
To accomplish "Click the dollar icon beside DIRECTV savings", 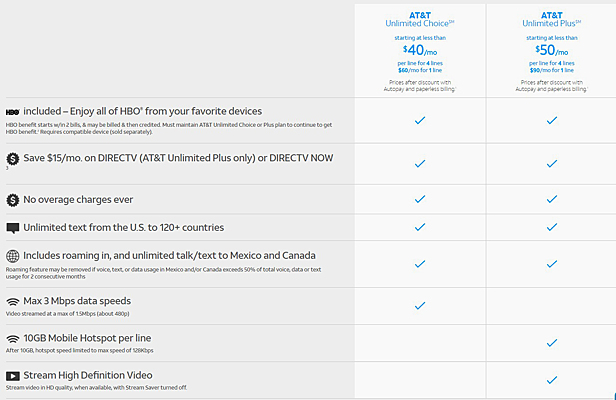I will click(x=12, y=159).
